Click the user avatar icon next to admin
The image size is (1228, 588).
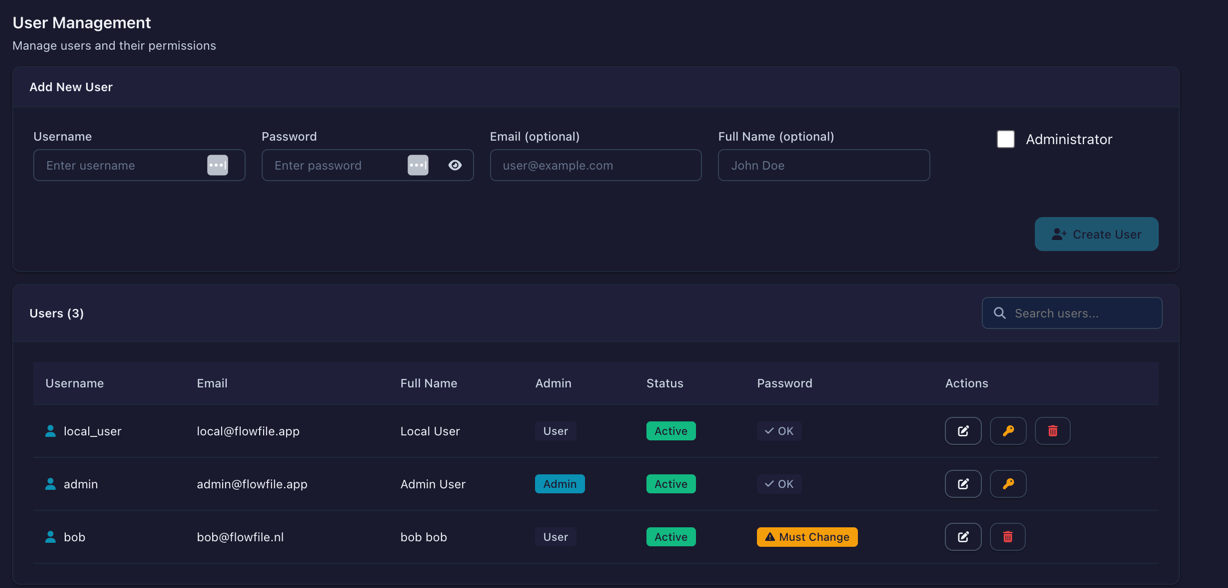point(50,483)
